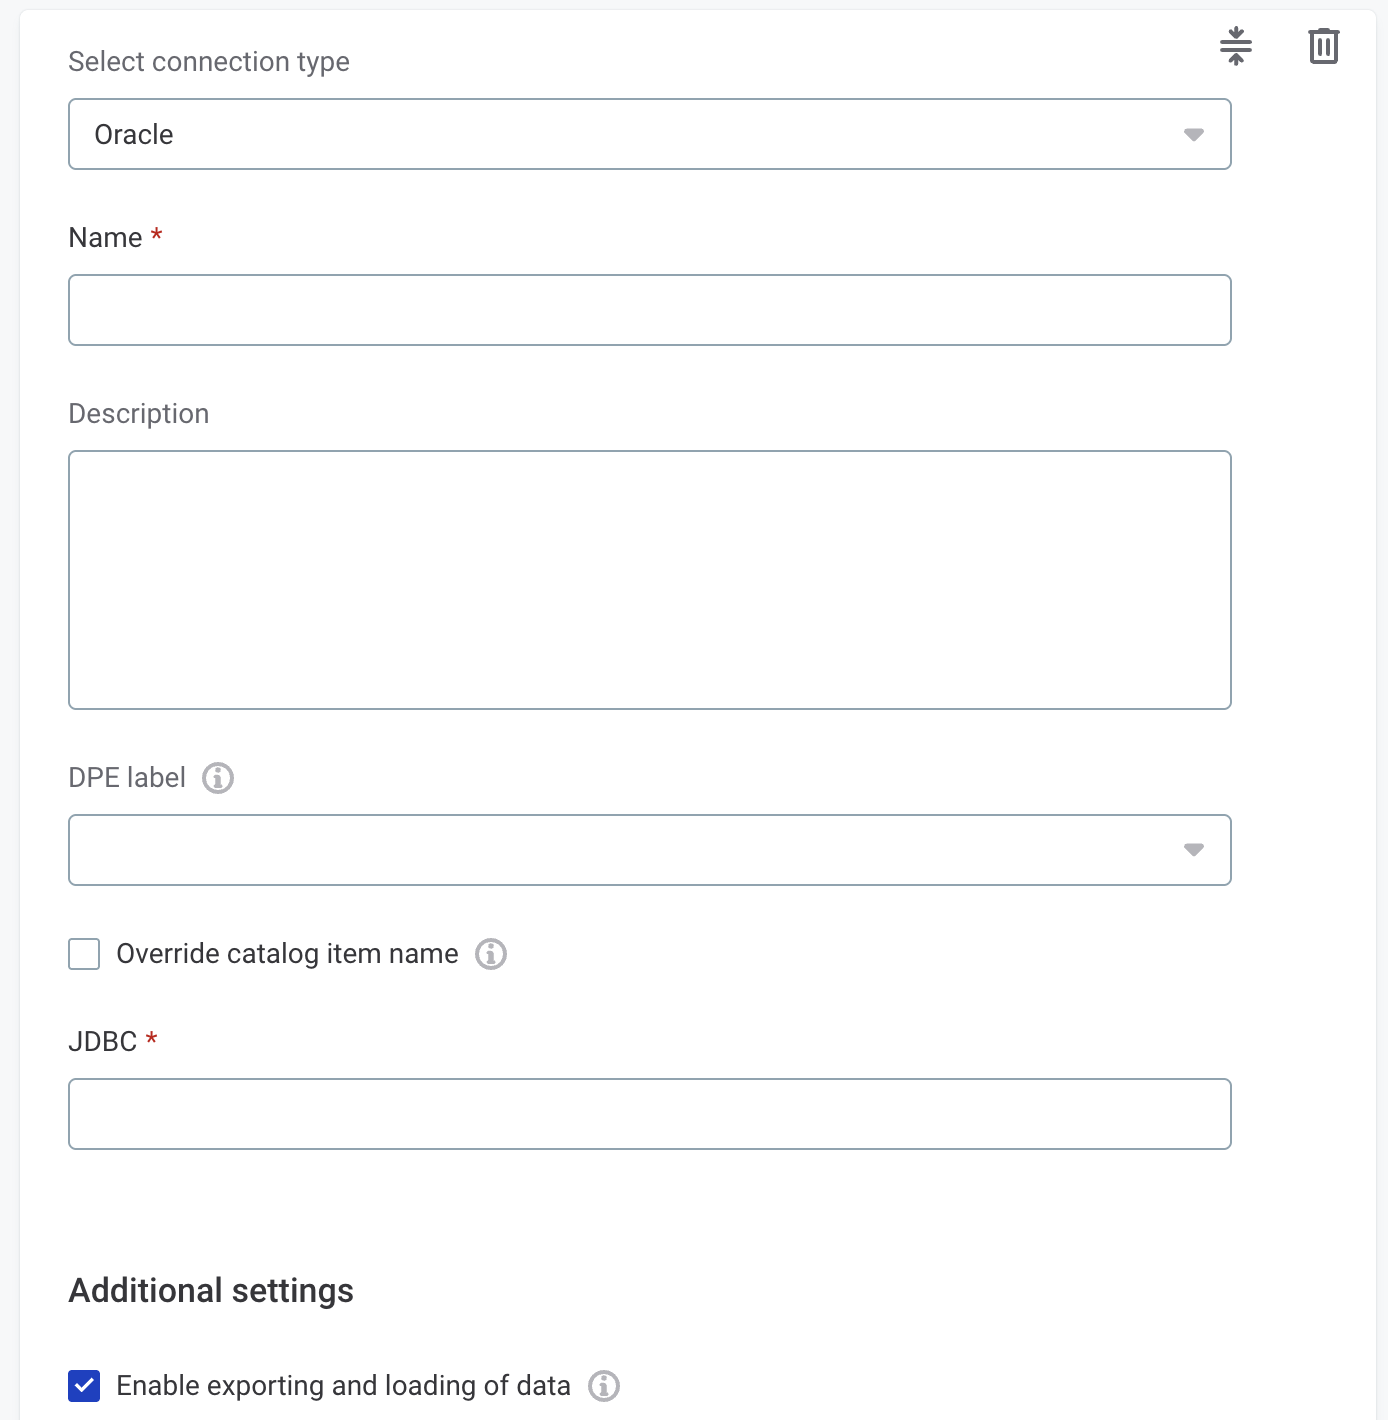Click the "Enable exporting and loading of data" text
This screenshot has height=1420, width=1388.
(343, 1386)
